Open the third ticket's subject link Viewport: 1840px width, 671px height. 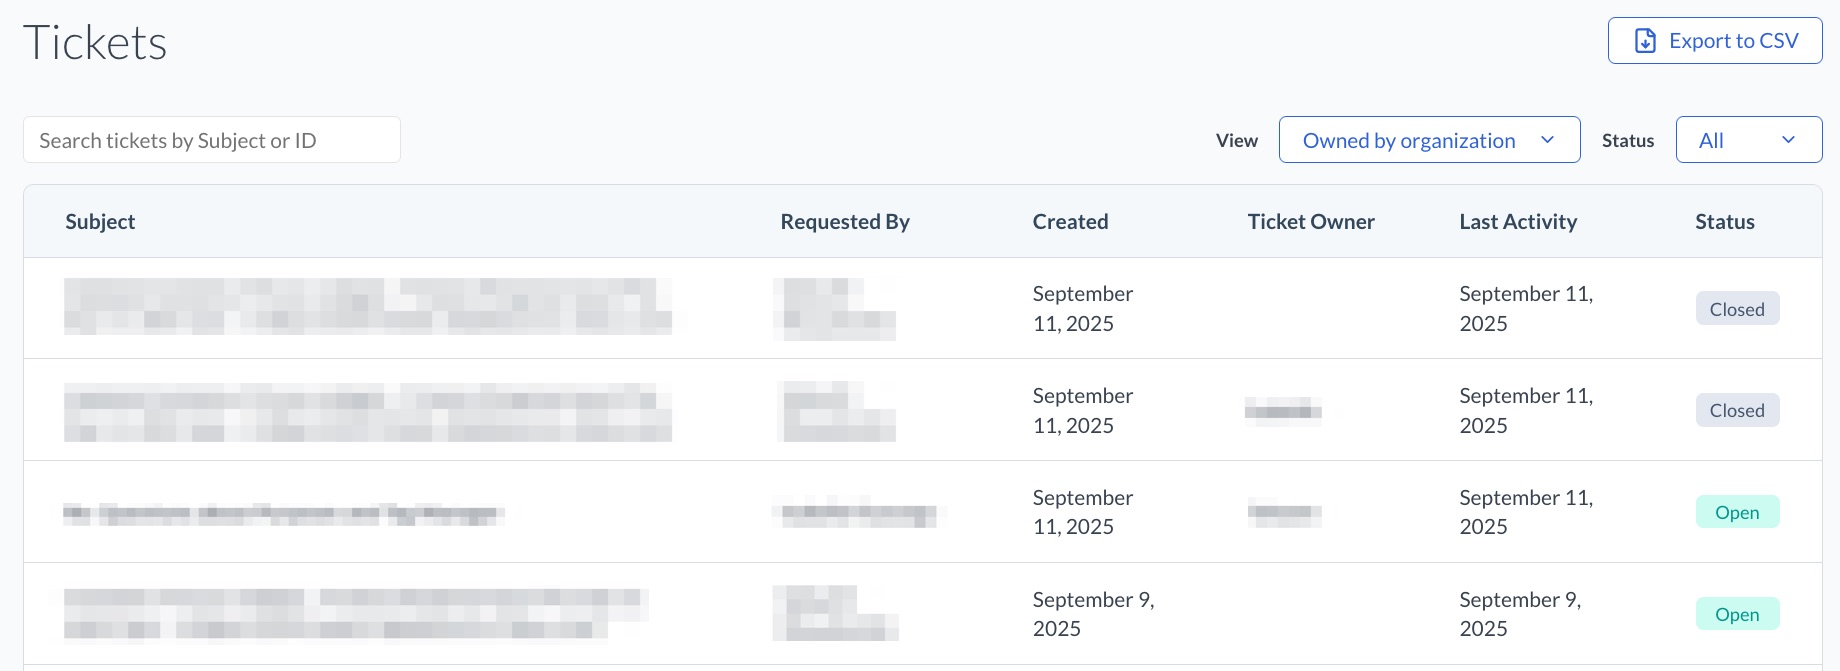[x=283, y=514]
